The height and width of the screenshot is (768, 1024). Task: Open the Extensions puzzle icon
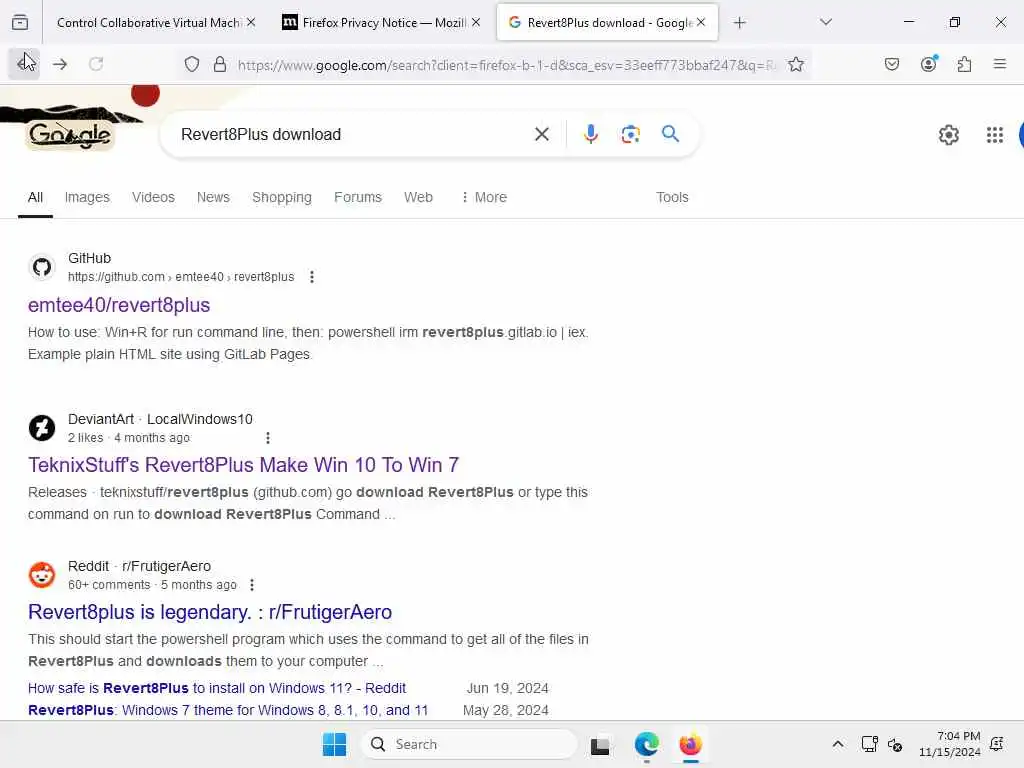(x=965, y=64)
